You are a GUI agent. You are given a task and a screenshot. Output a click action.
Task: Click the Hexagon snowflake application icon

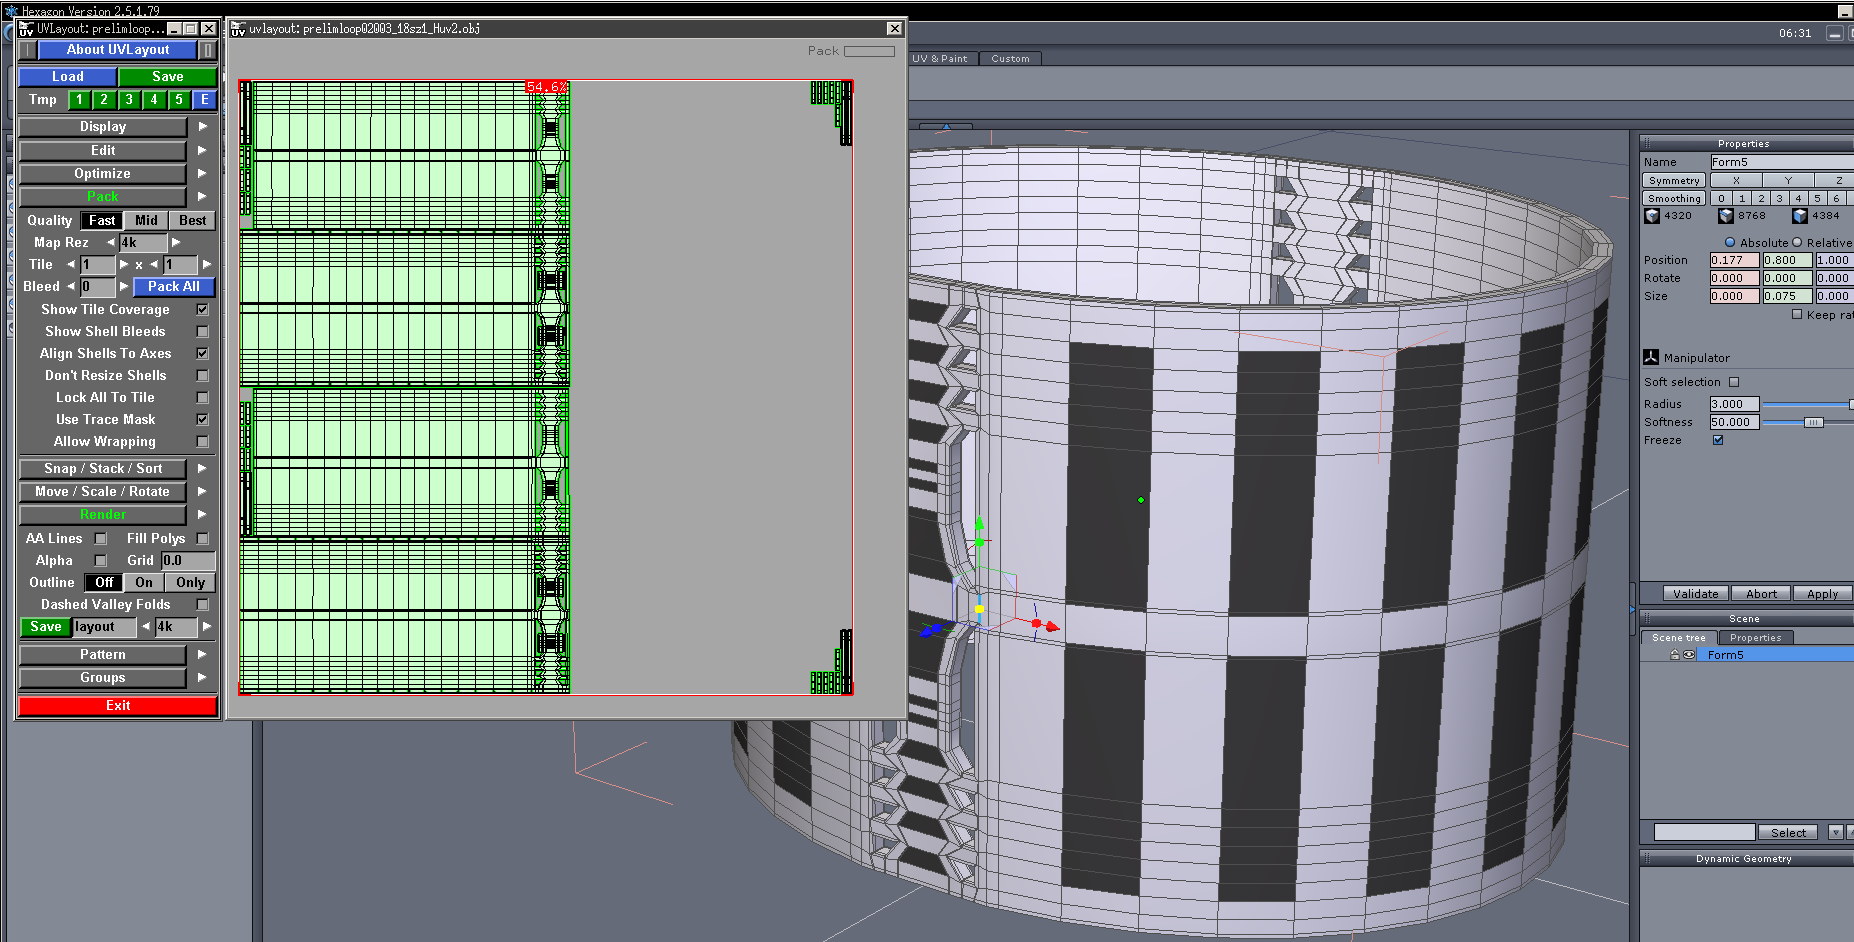click(x=11, y=11)
